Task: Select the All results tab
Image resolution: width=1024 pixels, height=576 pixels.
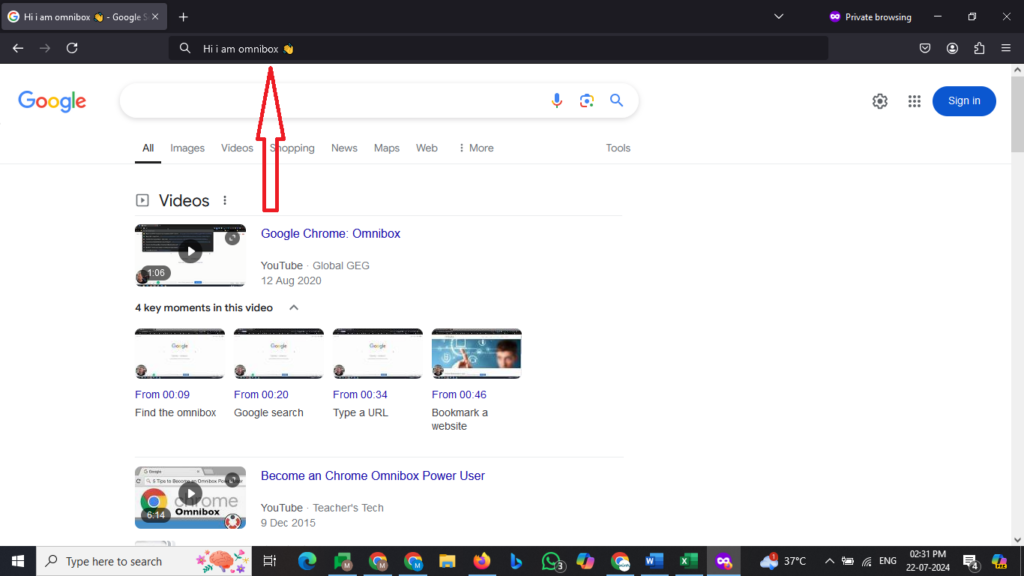Action: coord(148,148)
